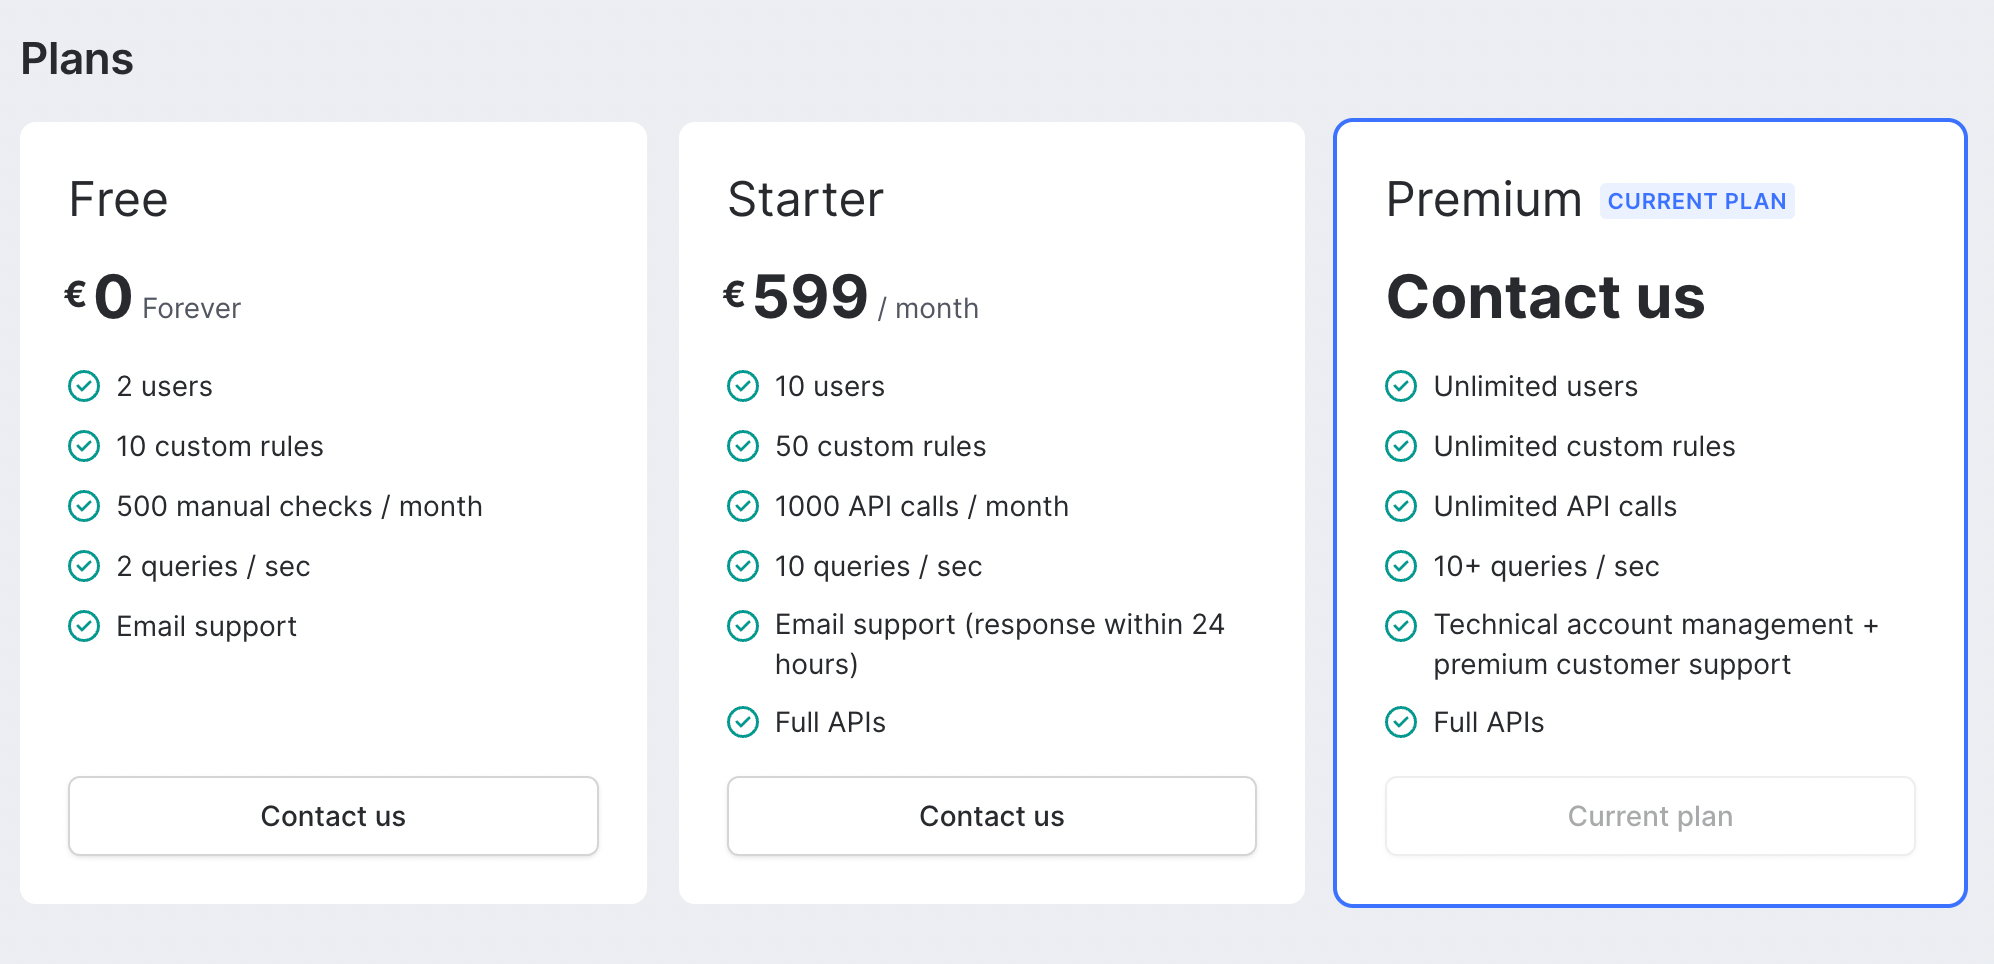Click the Plans page heading

tap(77, 59)
